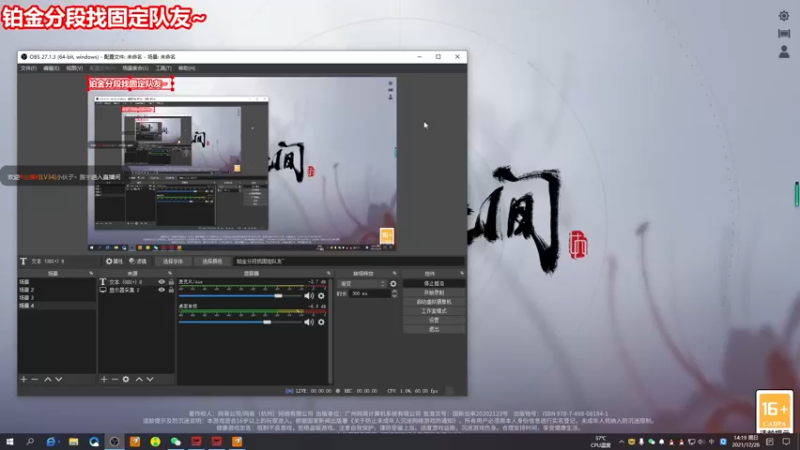Remove selected scene with minus icon

tap(35, 379)
